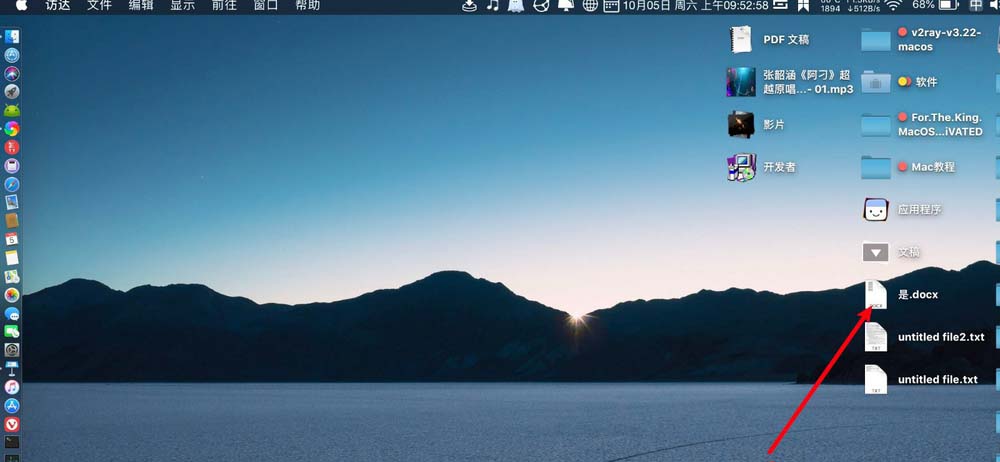This screenshot has height=462, width=1000.
Task: Open the 文件 menu
Action: 99,6
